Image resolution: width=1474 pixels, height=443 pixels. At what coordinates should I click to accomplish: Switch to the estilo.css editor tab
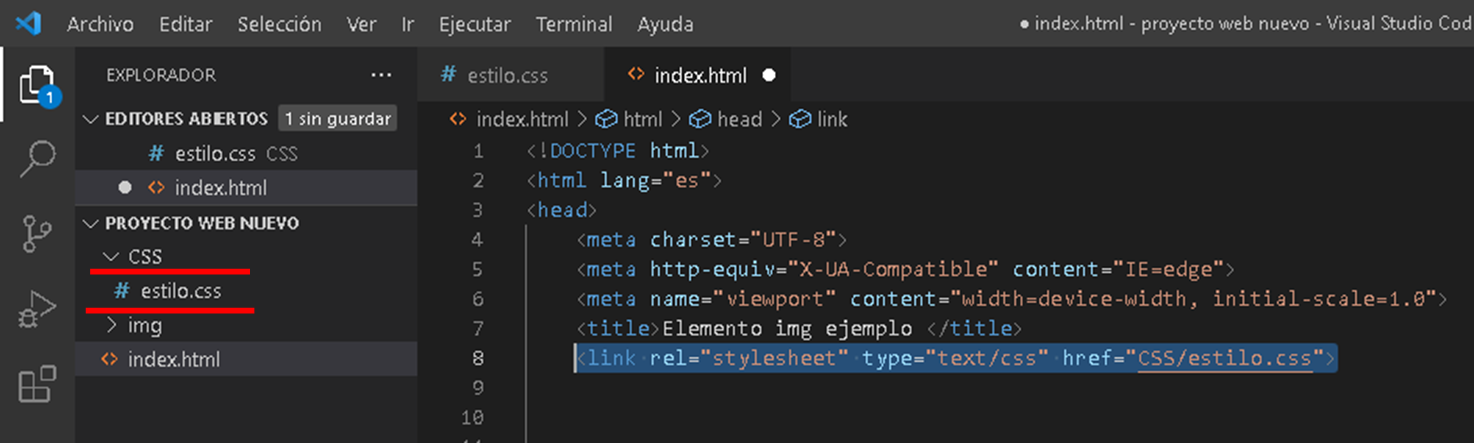(494, 75)
